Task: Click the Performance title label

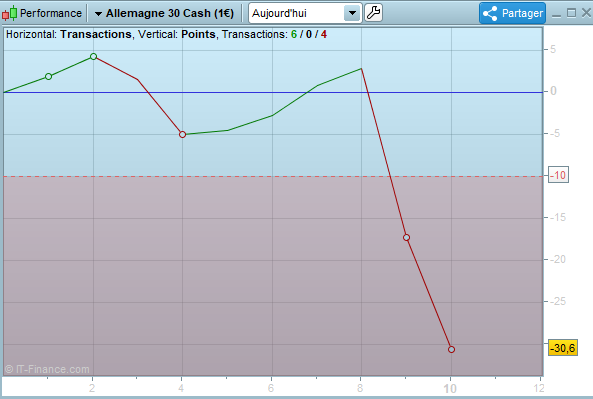Action: [x=51, y=13]
